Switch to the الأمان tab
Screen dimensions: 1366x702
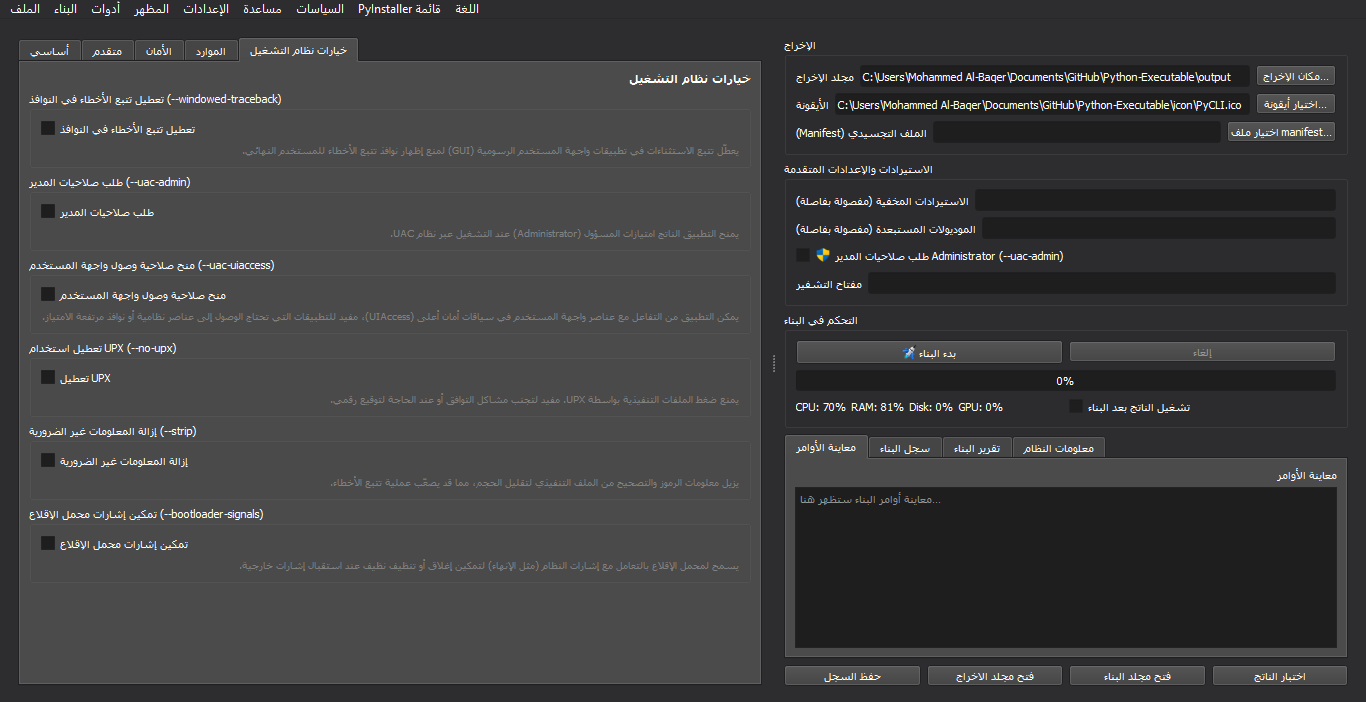point(159,51)
